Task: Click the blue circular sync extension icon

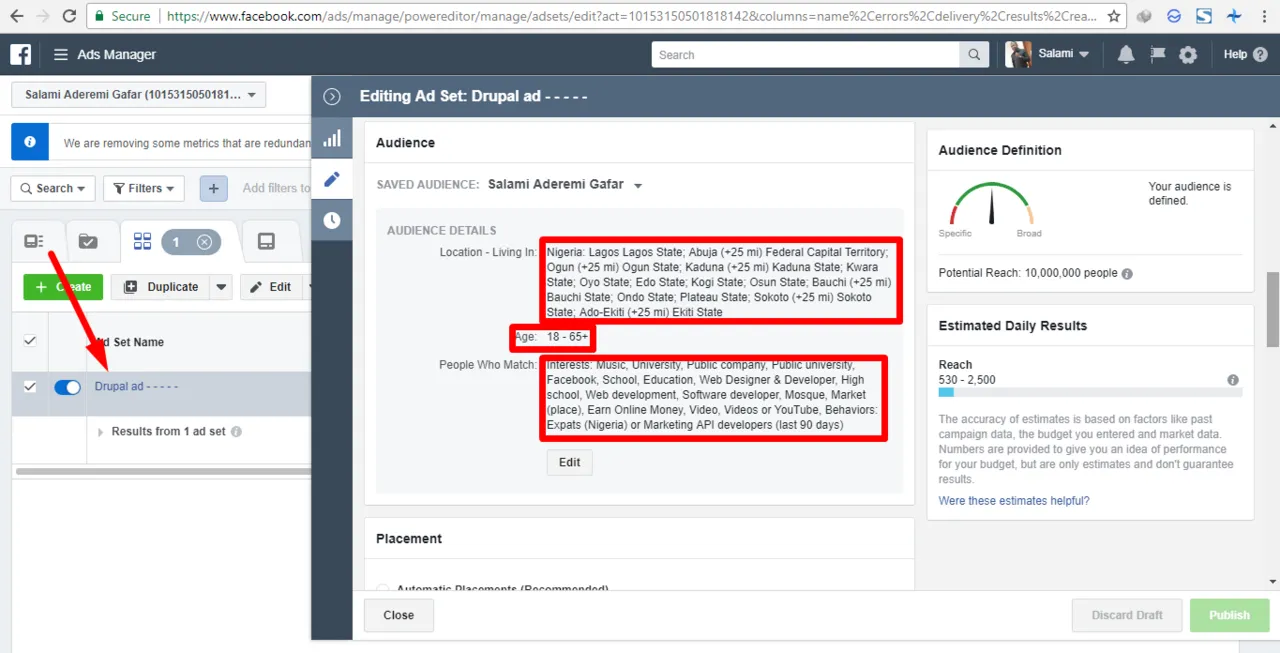Action: [1174, 16]
